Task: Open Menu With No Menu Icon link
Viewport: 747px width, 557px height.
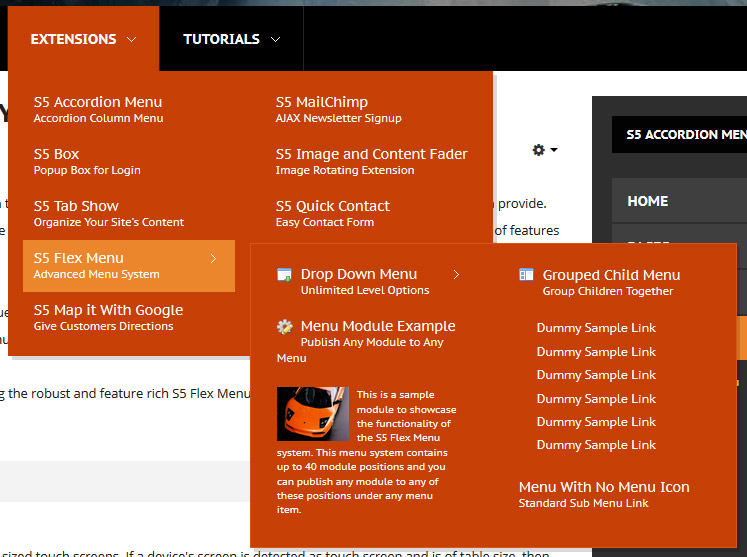Action: pos(603,493)
